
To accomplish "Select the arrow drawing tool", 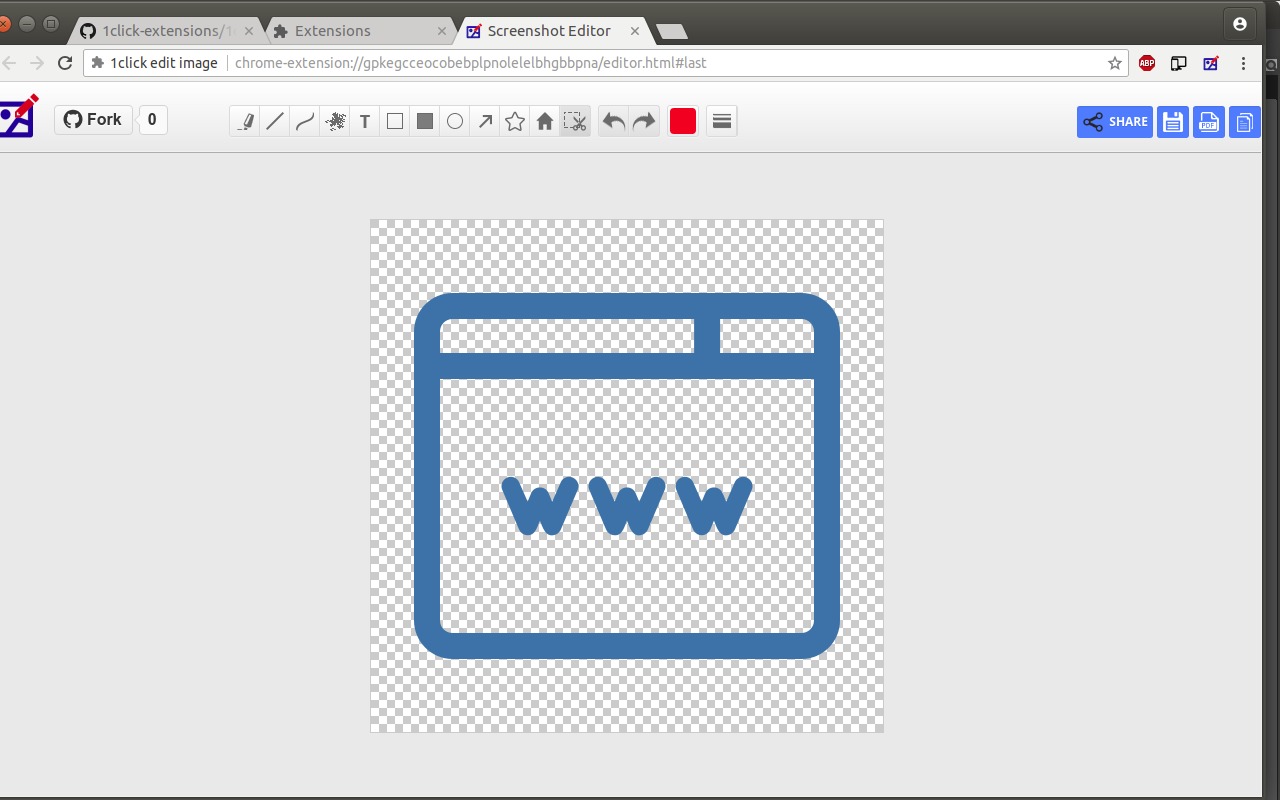I will point(485,122).
